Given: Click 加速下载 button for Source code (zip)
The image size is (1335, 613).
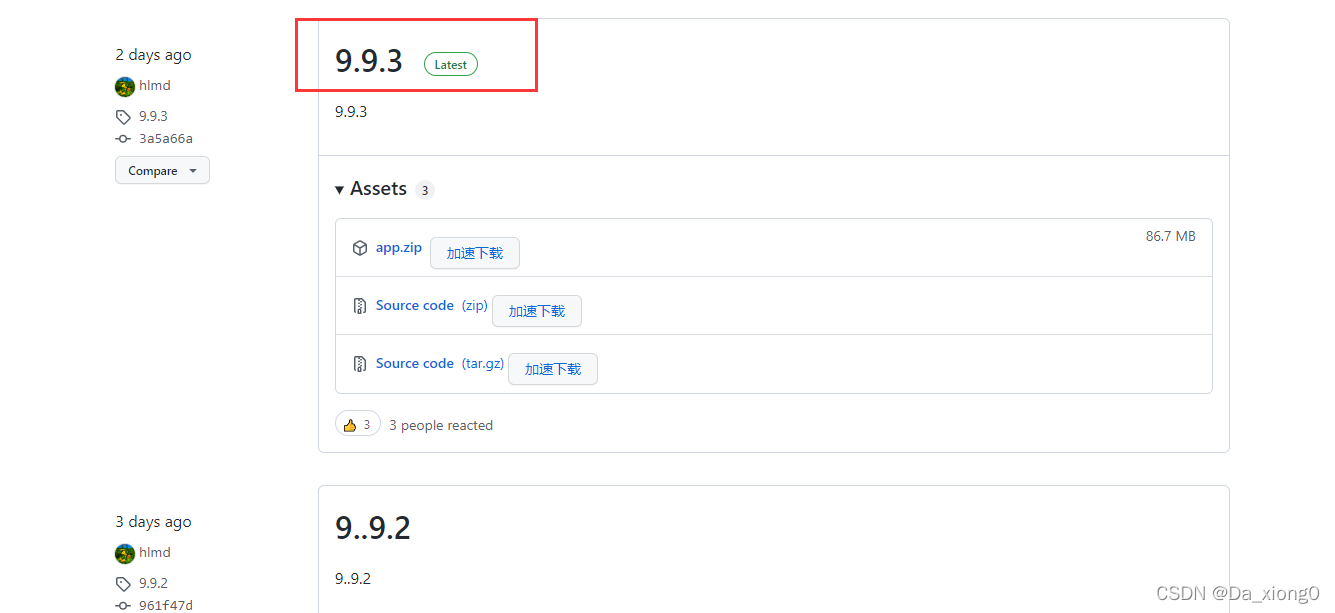Looking at the screenshot, I should tap(537, 311).
